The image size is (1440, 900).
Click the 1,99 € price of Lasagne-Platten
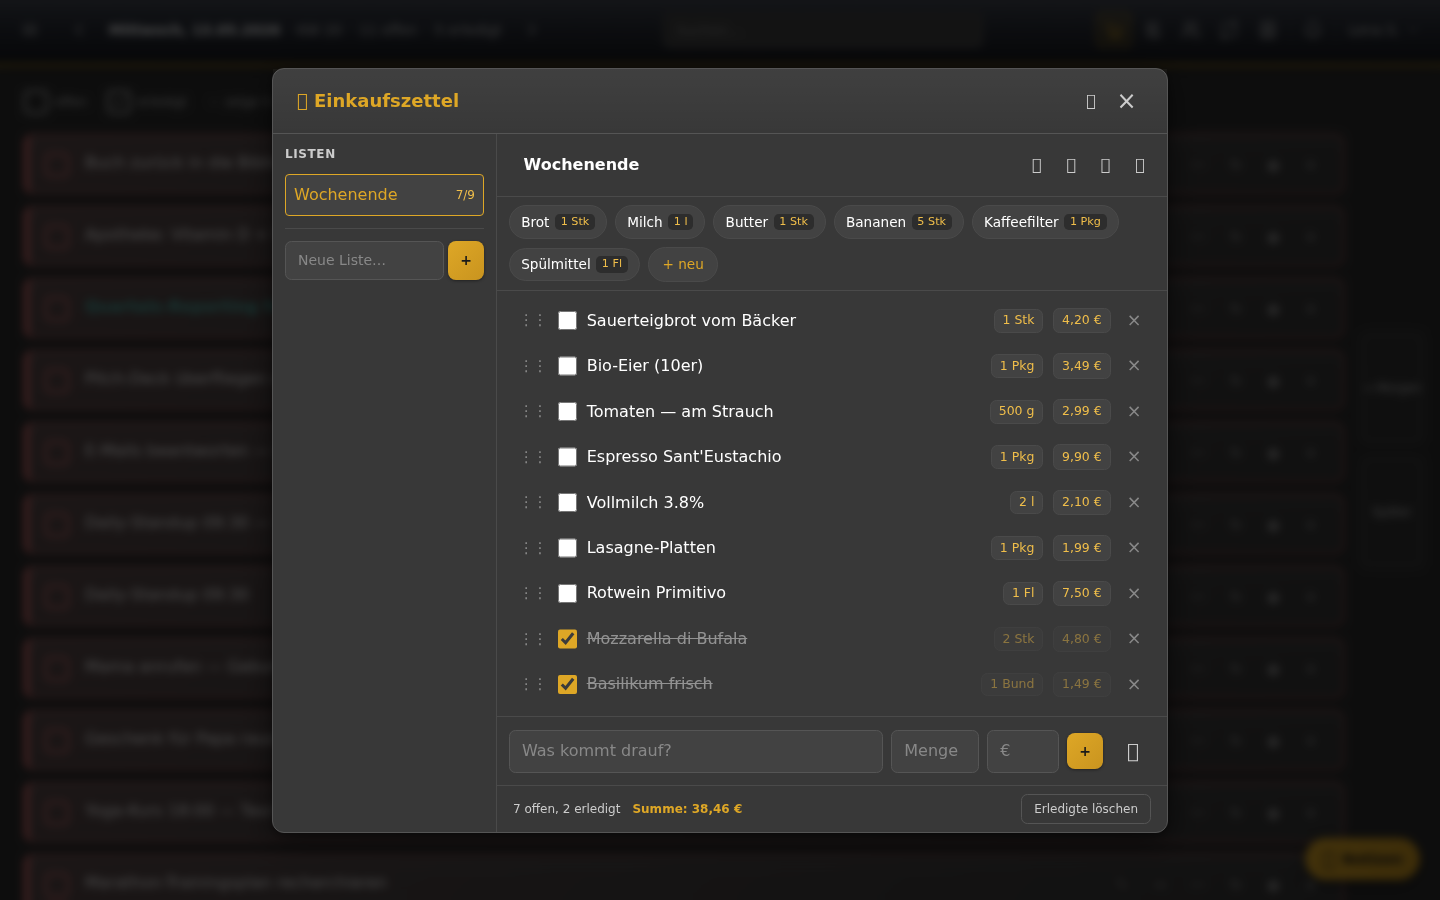[x=1082, y=548]
